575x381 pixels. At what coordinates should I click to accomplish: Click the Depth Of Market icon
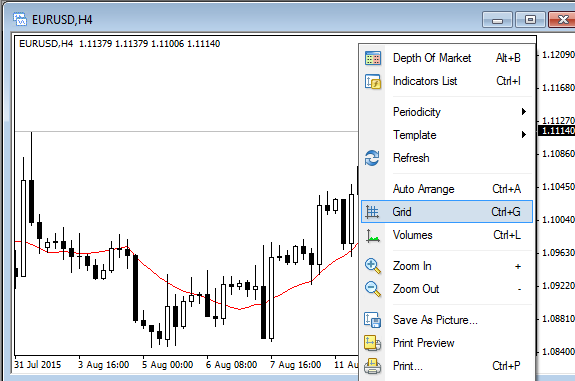click(x=373, y=58)
